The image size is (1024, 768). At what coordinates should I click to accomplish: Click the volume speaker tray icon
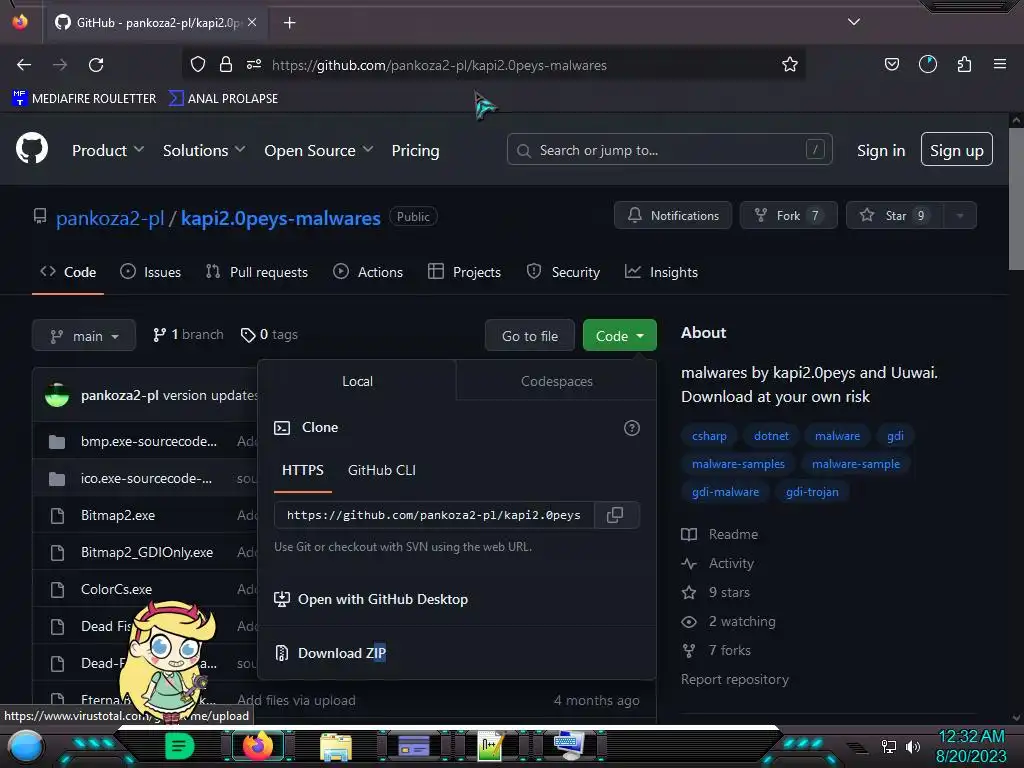coord(912,746)
